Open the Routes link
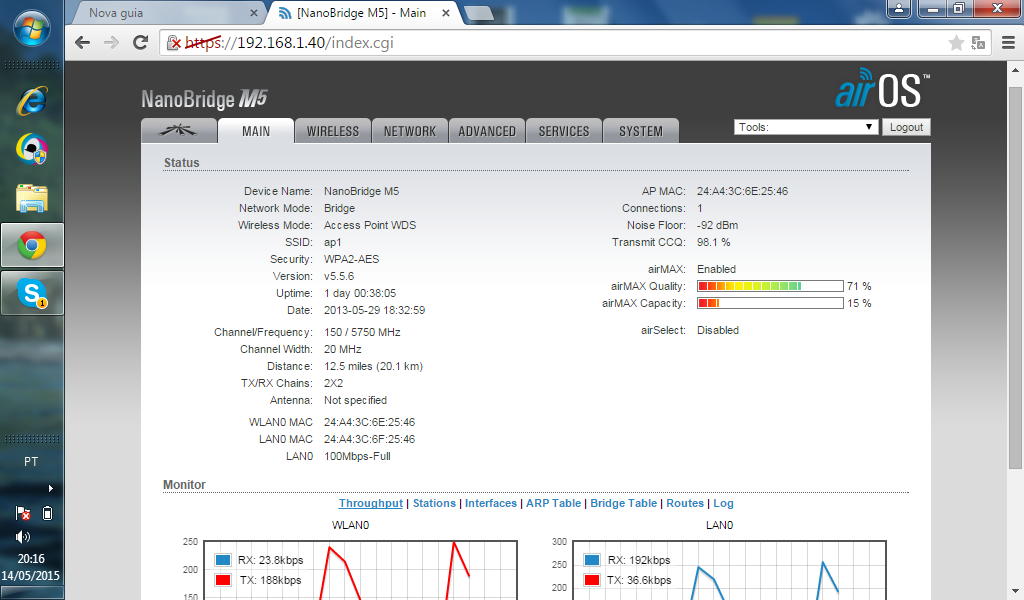Viewport: 1024px width, 600px height. pyautogui.click(x=685, y=503)
